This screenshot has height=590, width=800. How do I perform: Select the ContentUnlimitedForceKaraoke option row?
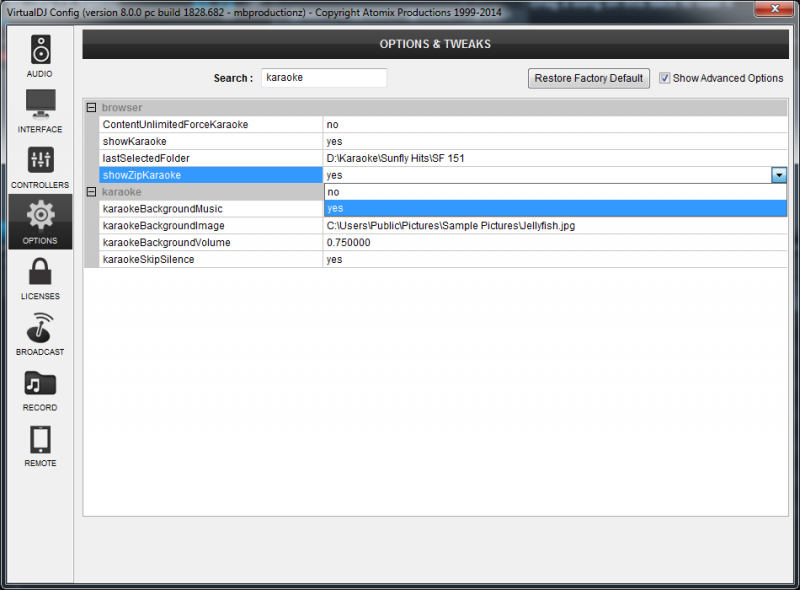pyautogui.click(x=443, y=125)
